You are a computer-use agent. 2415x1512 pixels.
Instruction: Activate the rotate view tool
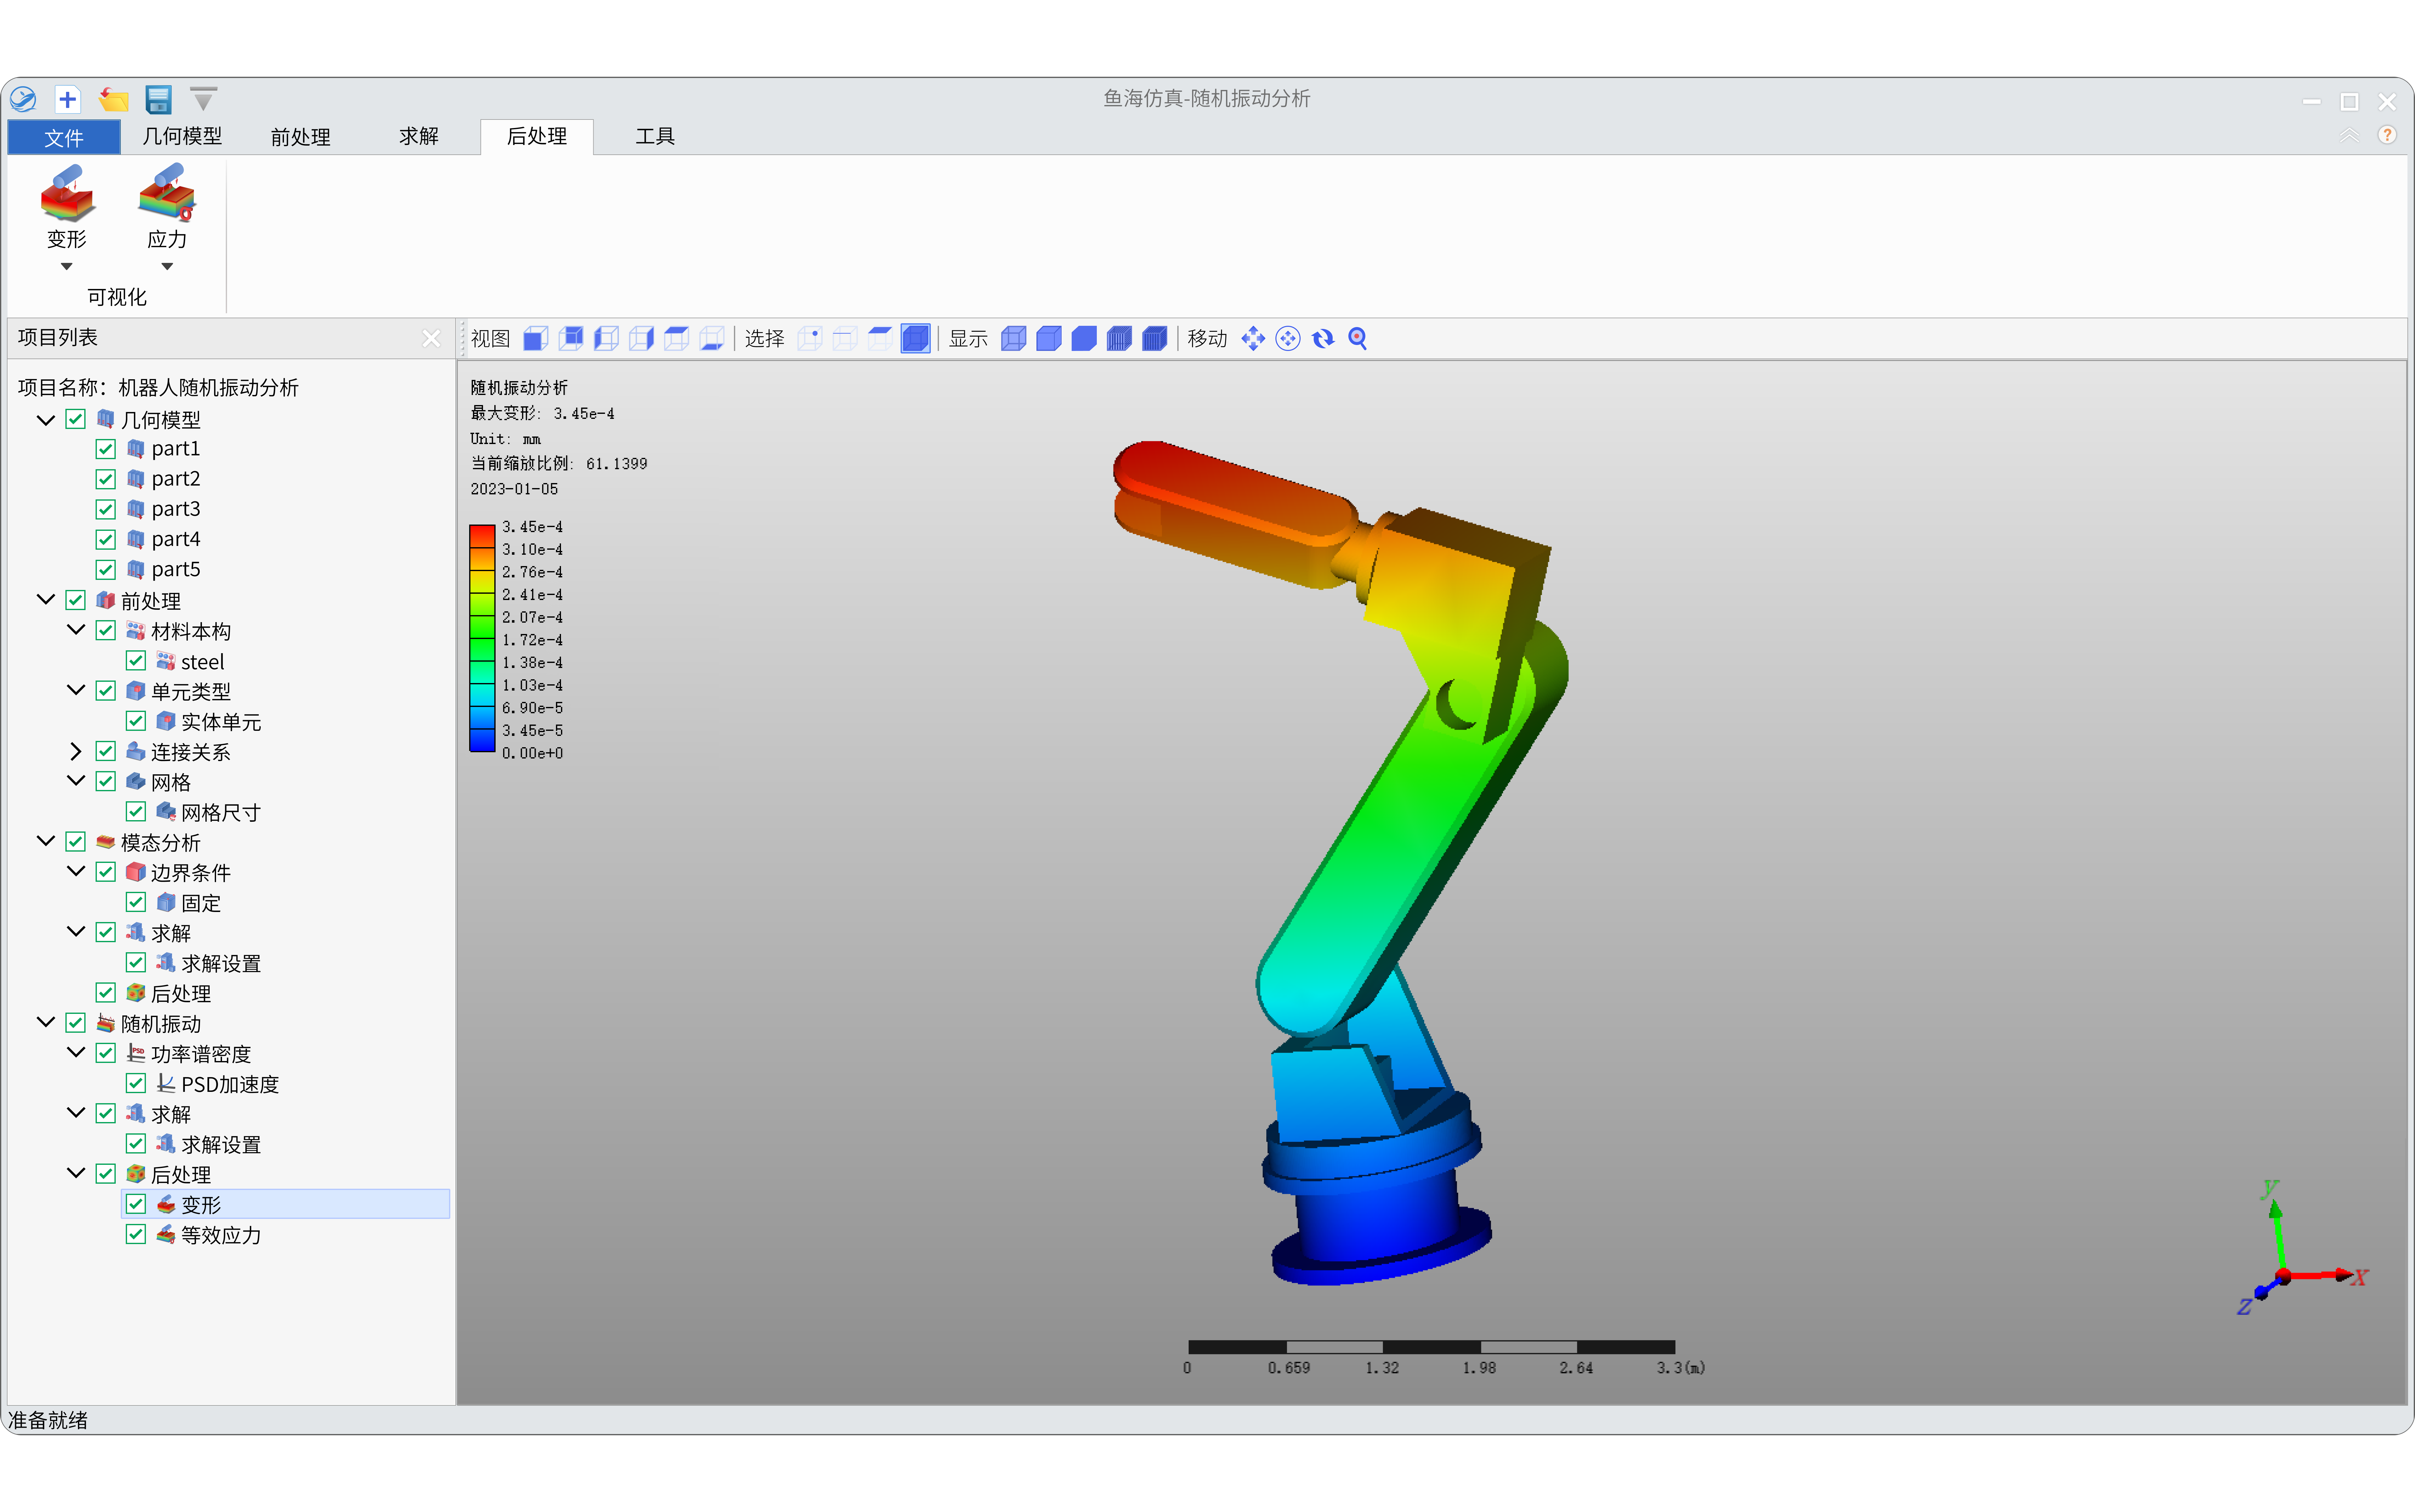1323,339
